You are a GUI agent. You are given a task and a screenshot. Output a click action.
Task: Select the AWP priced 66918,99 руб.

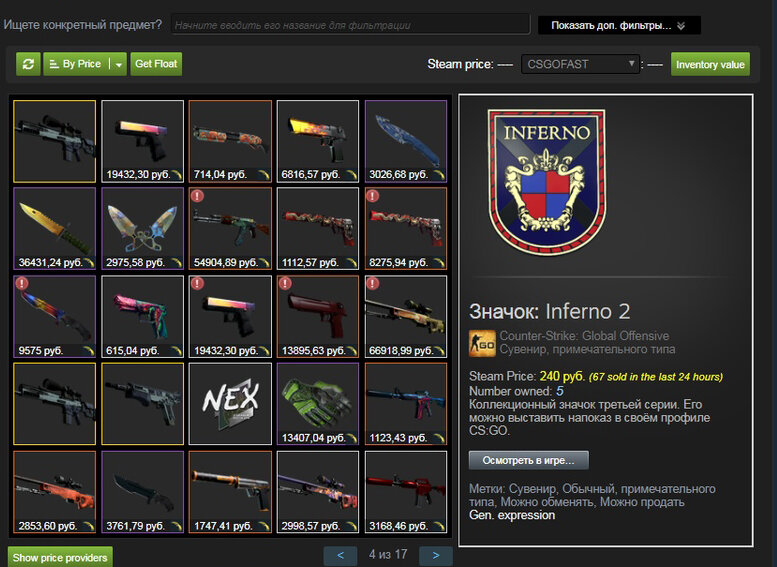coord(406,317)
